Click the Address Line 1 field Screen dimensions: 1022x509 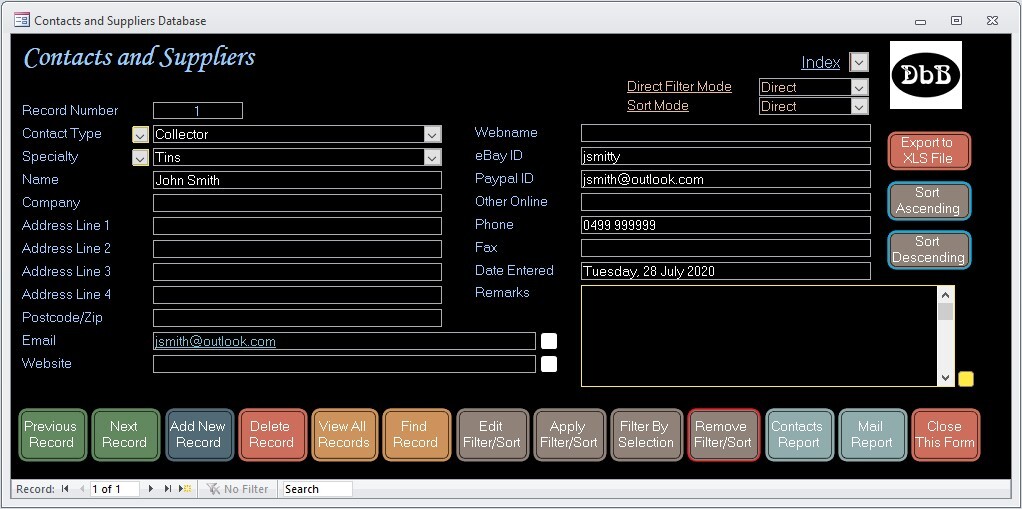pyautogui.click(x=297, y=226)
